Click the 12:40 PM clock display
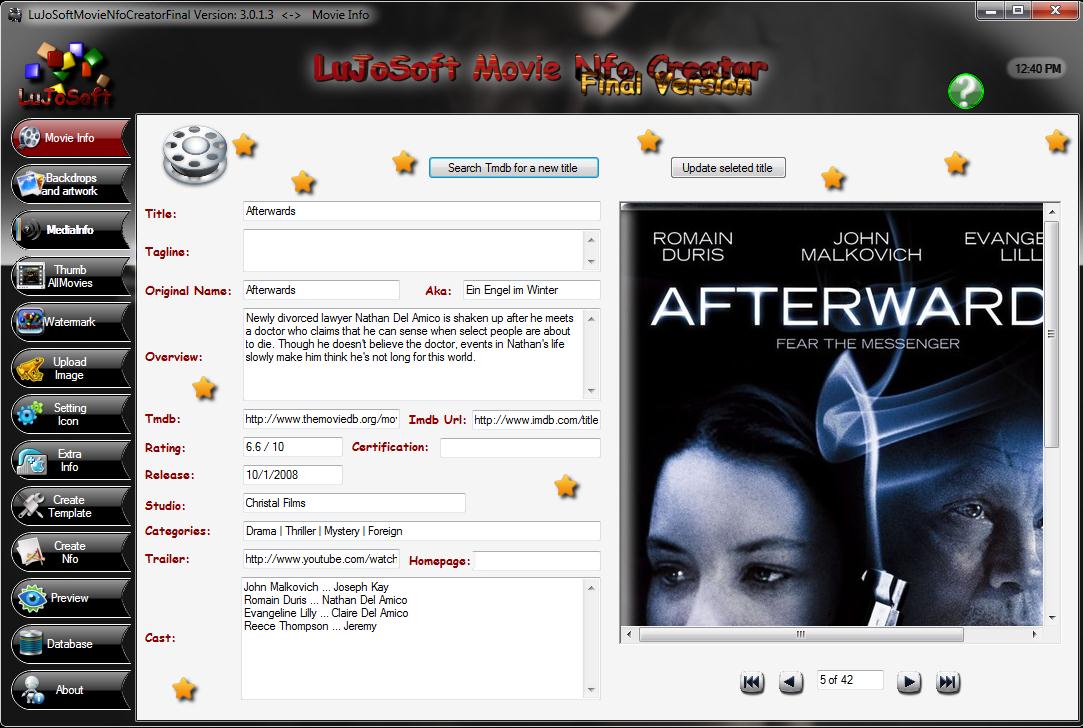Viewport: 1083px width, 728px height. tap(1038, 68)
